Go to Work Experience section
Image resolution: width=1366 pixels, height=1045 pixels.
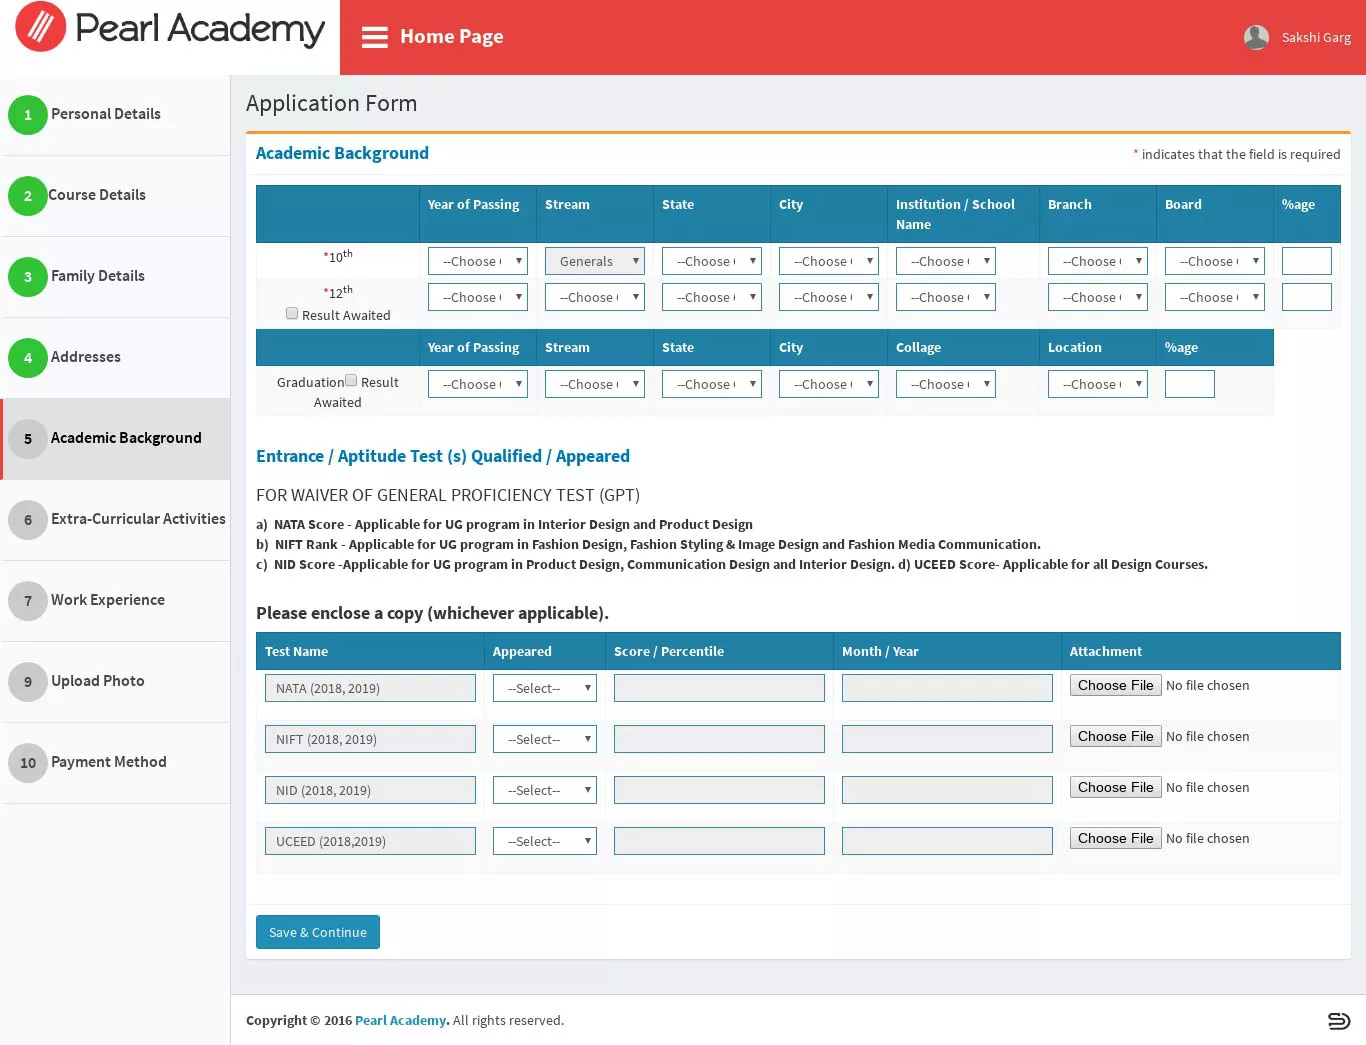point(108,600)
